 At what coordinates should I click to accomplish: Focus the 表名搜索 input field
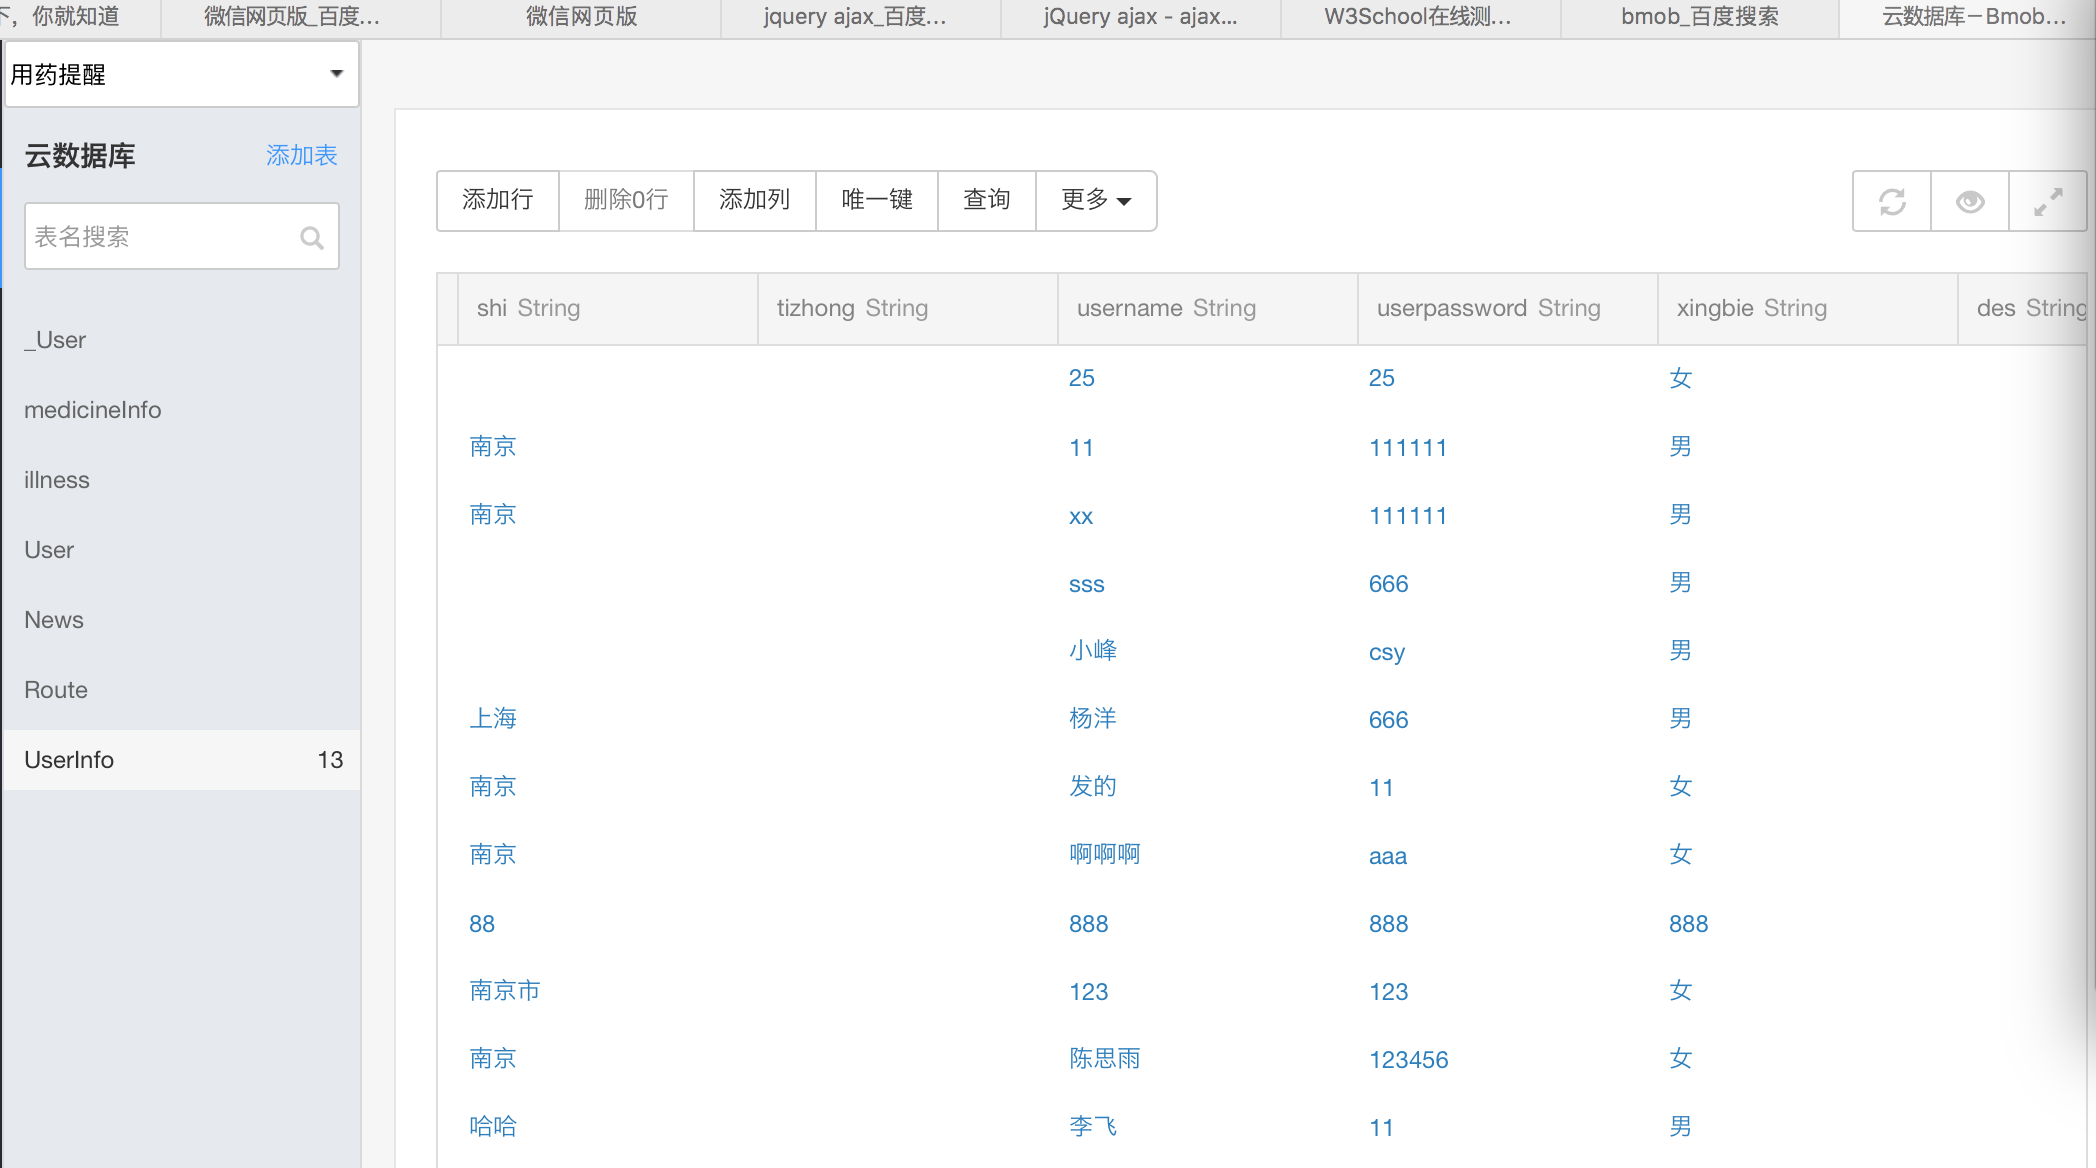click(x=160, y=237)
